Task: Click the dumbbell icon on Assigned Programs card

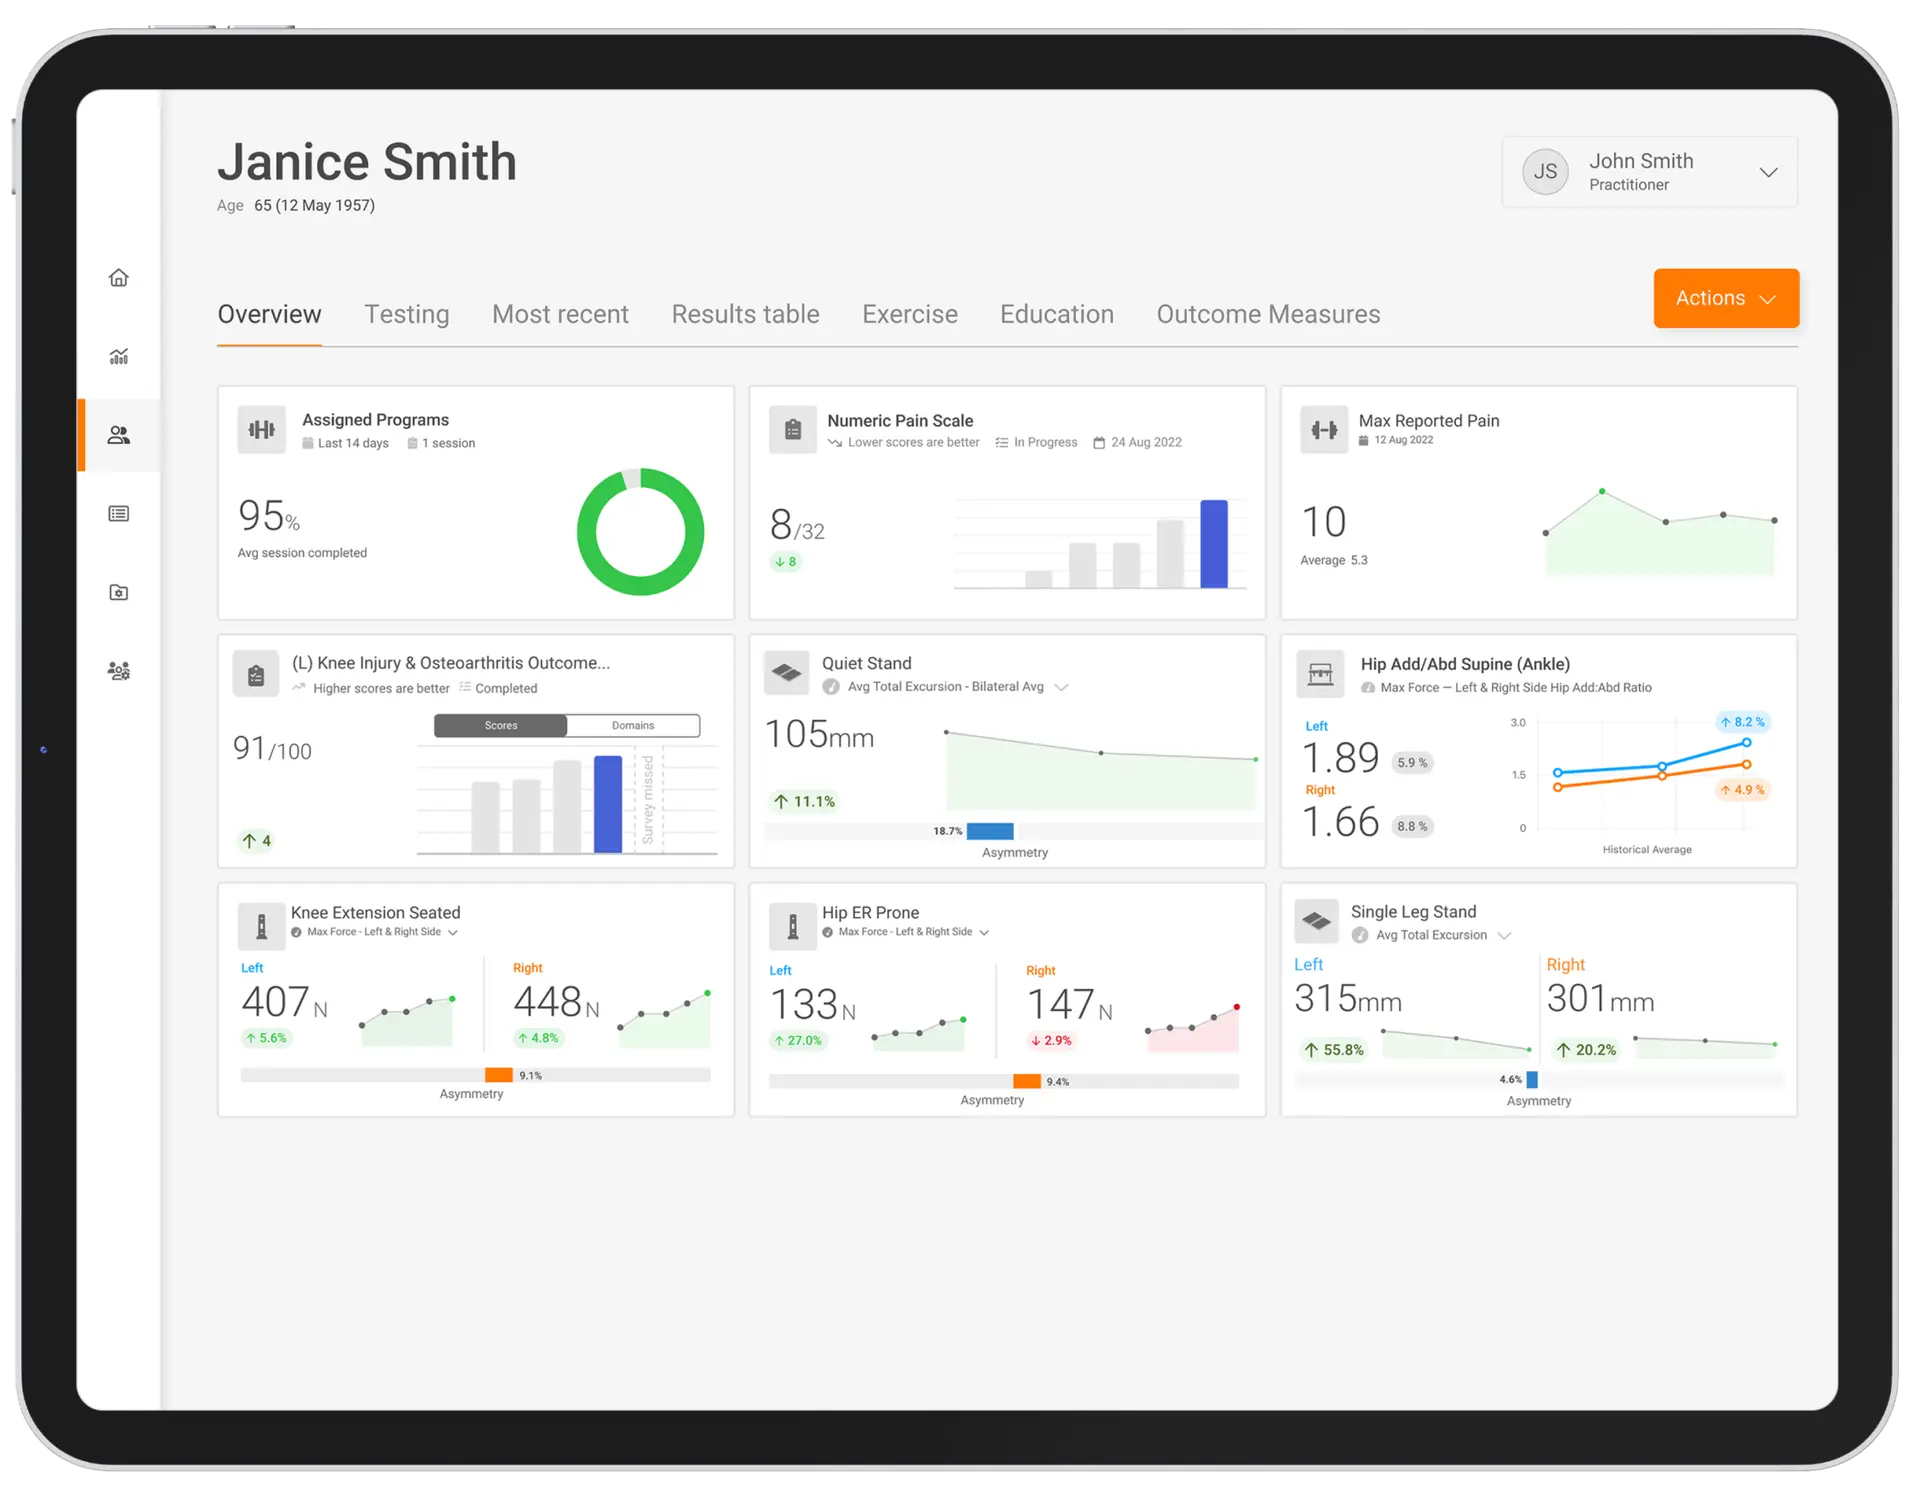Action: (261, 429)
